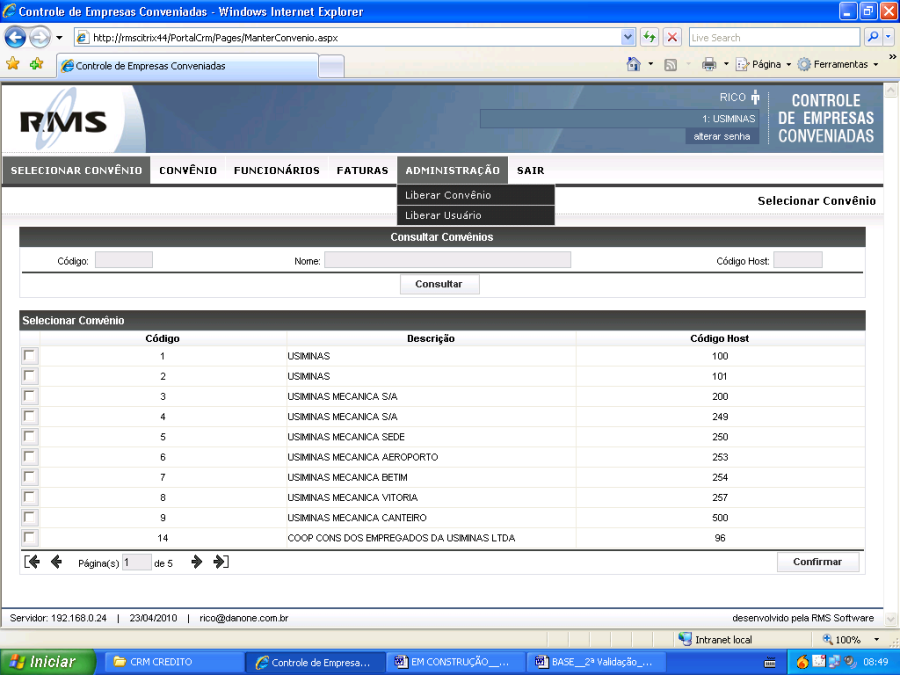This screenshot has width=900, height=675.
Task: Go to next page of convênios
Action: 196,562
